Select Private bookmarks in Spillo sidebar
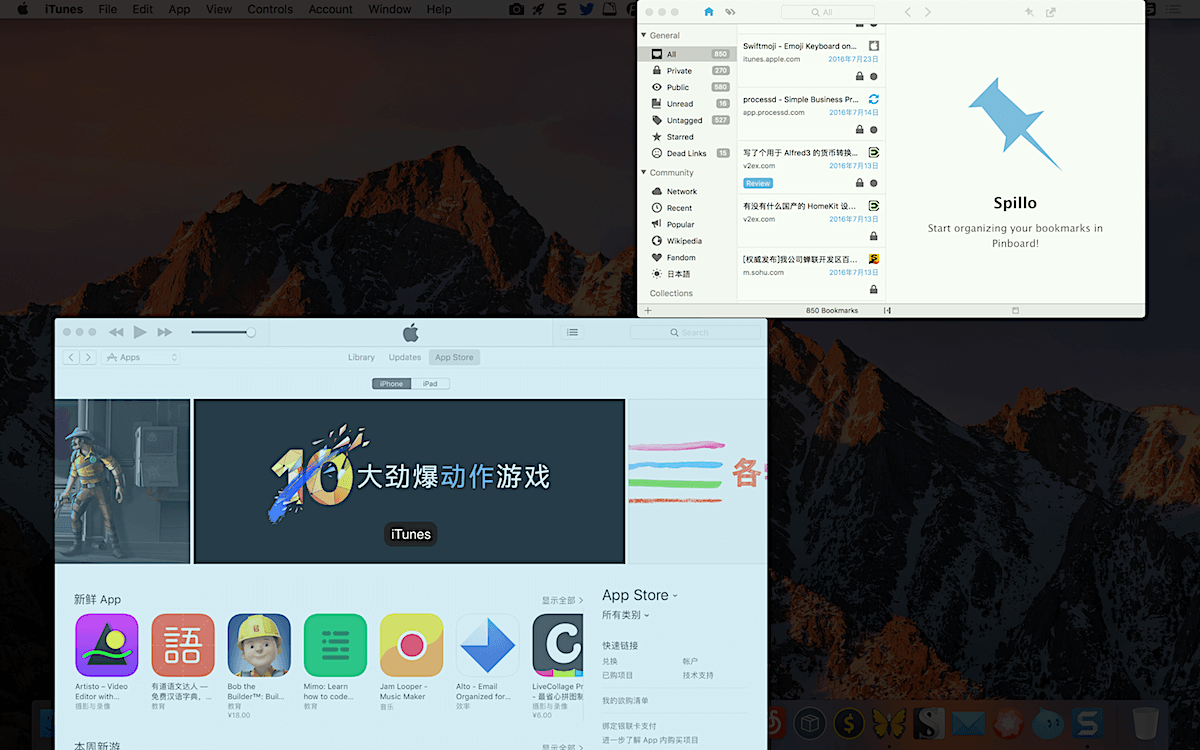This screenshot has height=750, width=1200. click(x=687, y=71)
